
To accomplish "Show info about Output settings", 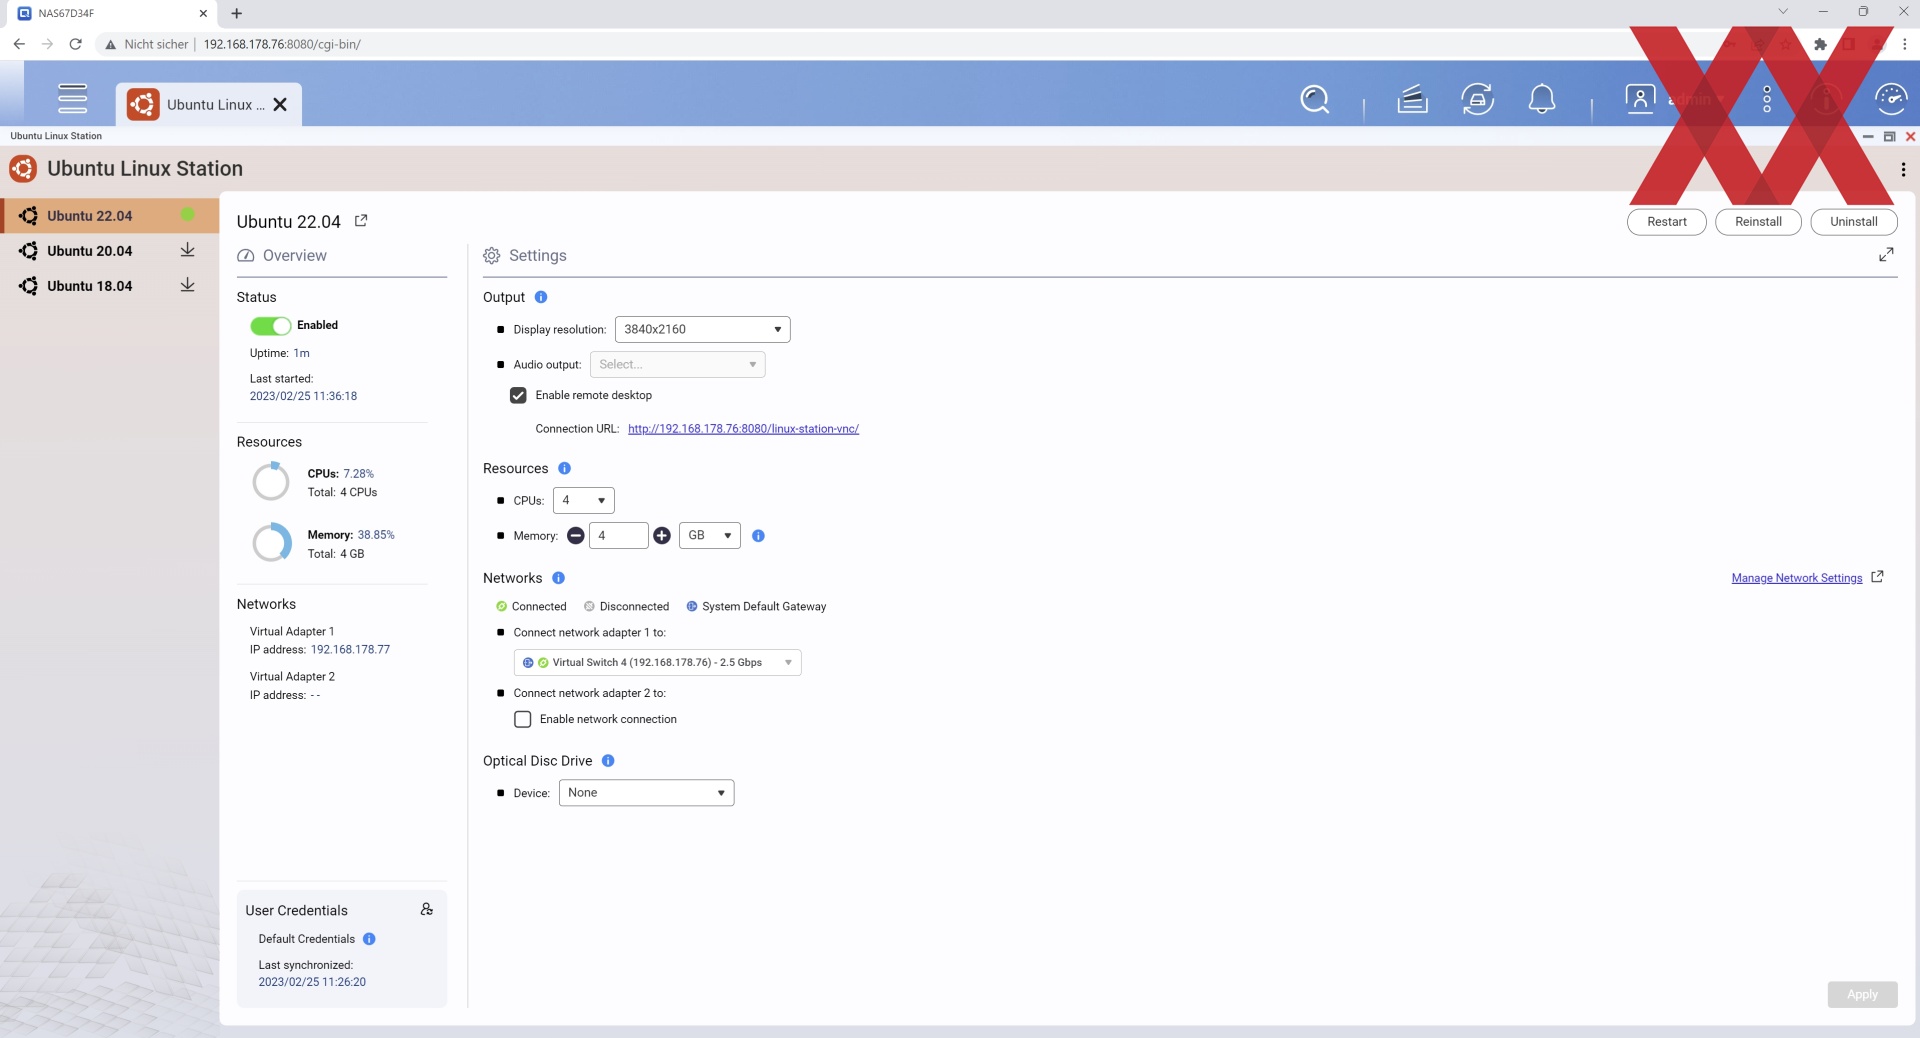I will pos(541,297).
